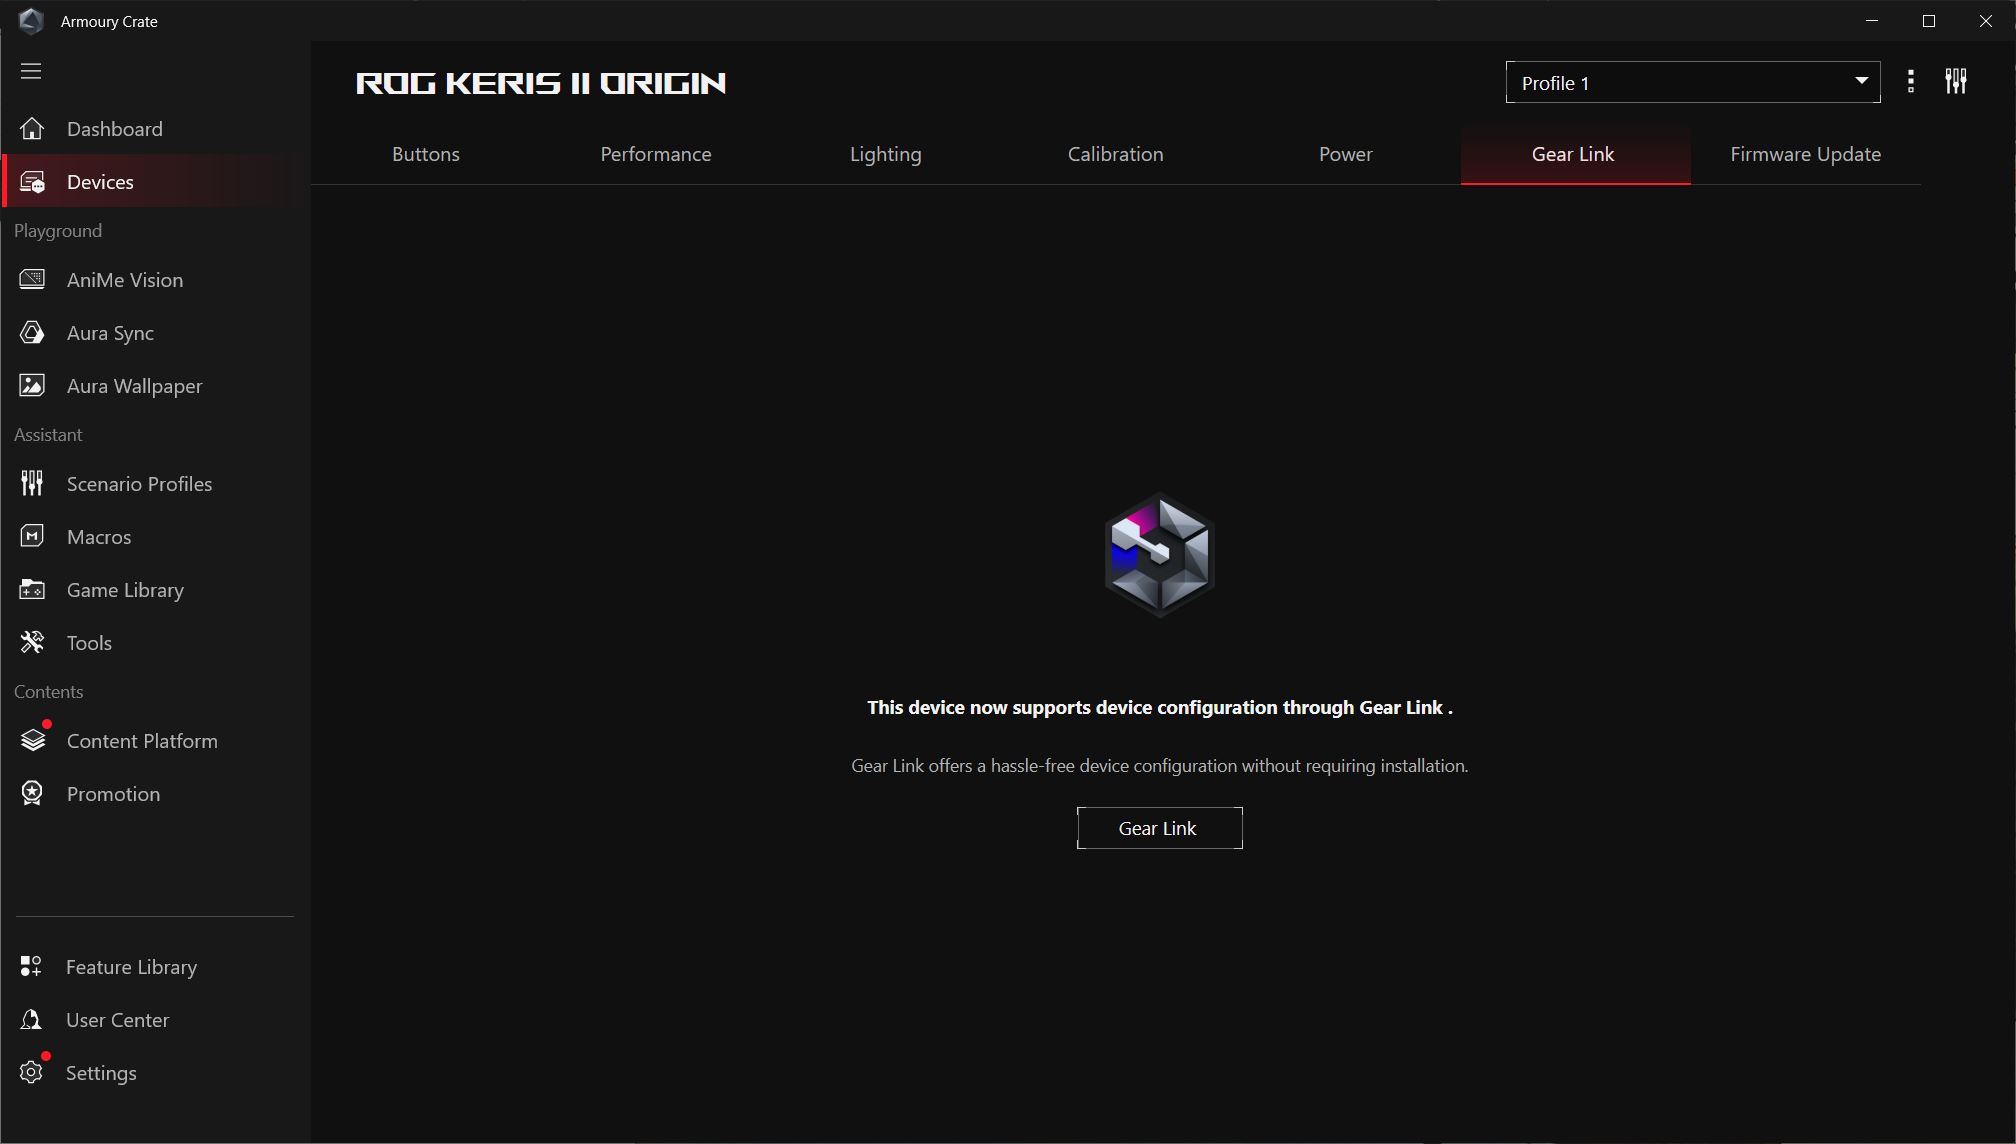
Task: Open User Center label
Action: (x=118, y=1020)
